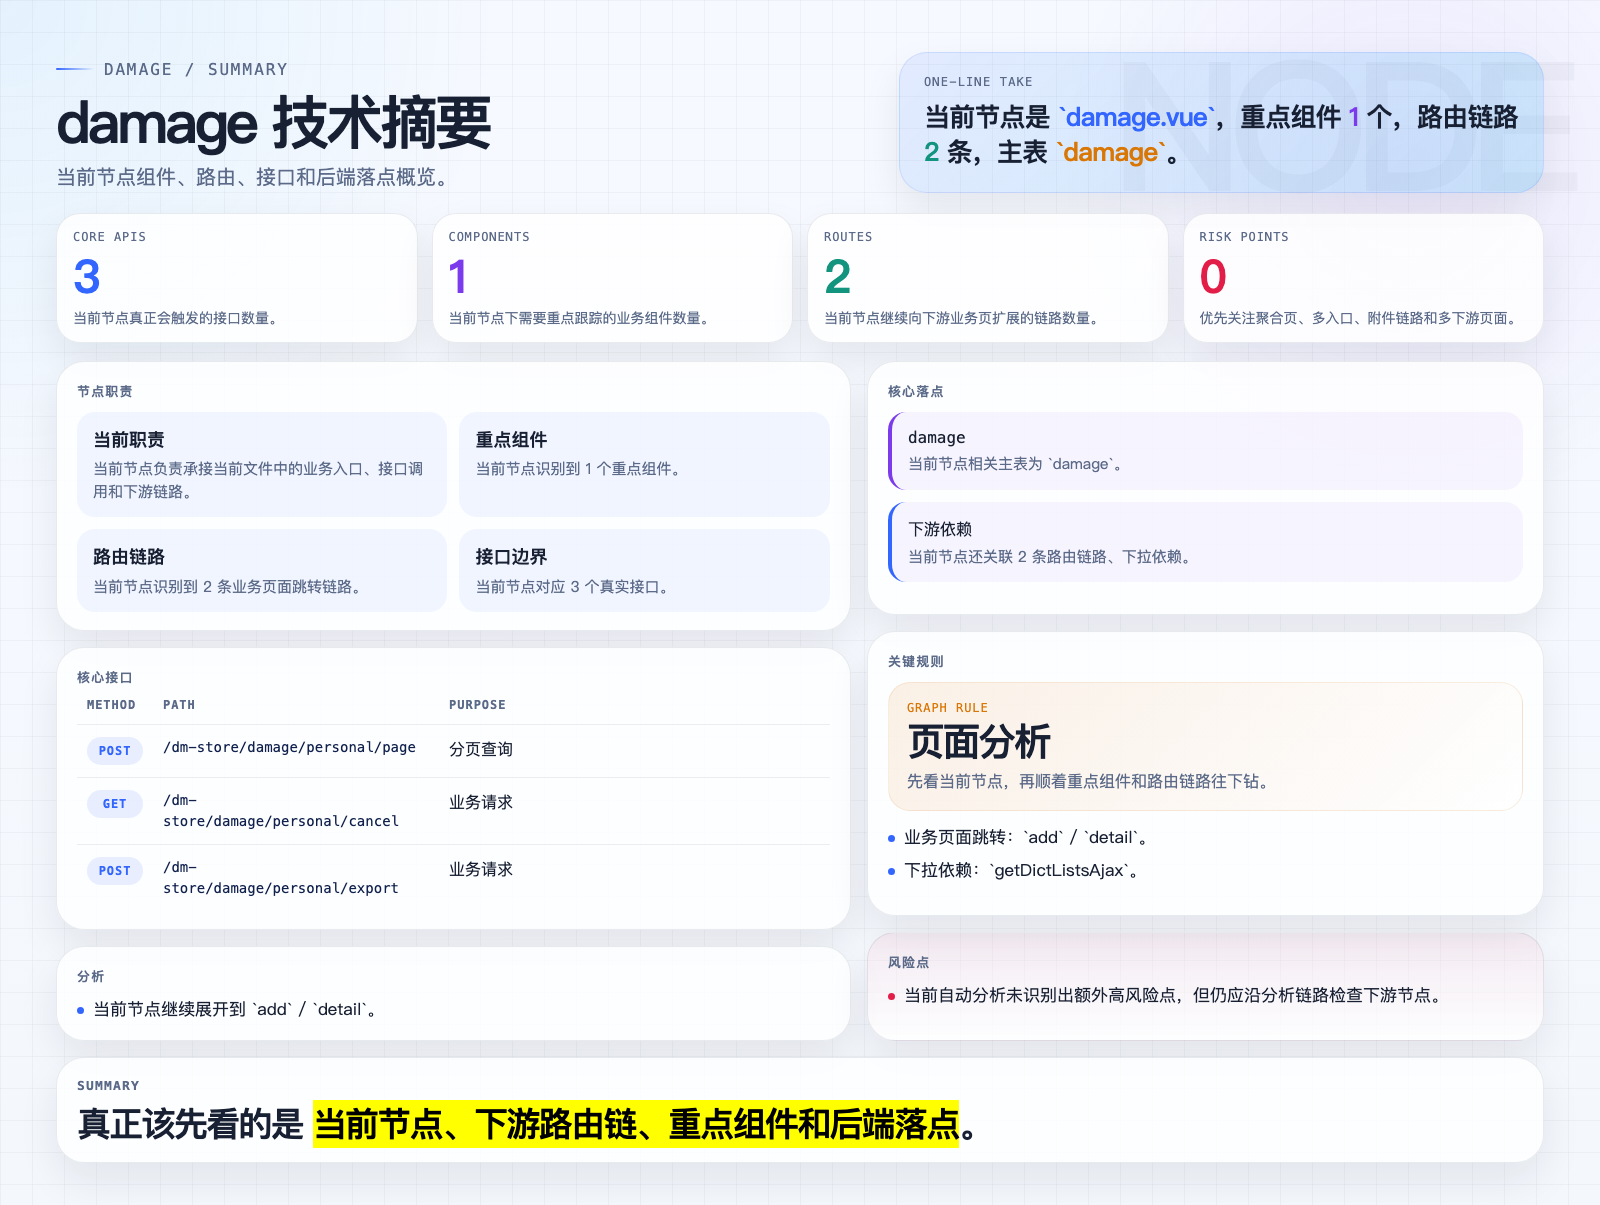The height and width of the screenshot is (1205, 1600).
Task: Click the bullet "当前节点继续展开到 `add` / `detail`。"
Action: [x=236, y=1010]
